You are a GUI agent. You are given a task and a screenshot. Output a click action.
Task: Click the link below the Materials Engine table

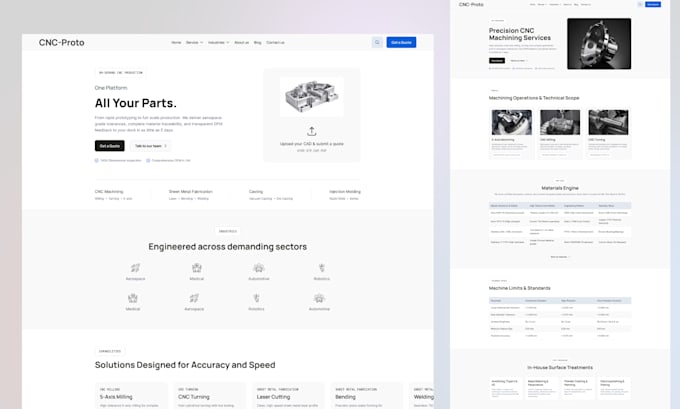(560, 257)
